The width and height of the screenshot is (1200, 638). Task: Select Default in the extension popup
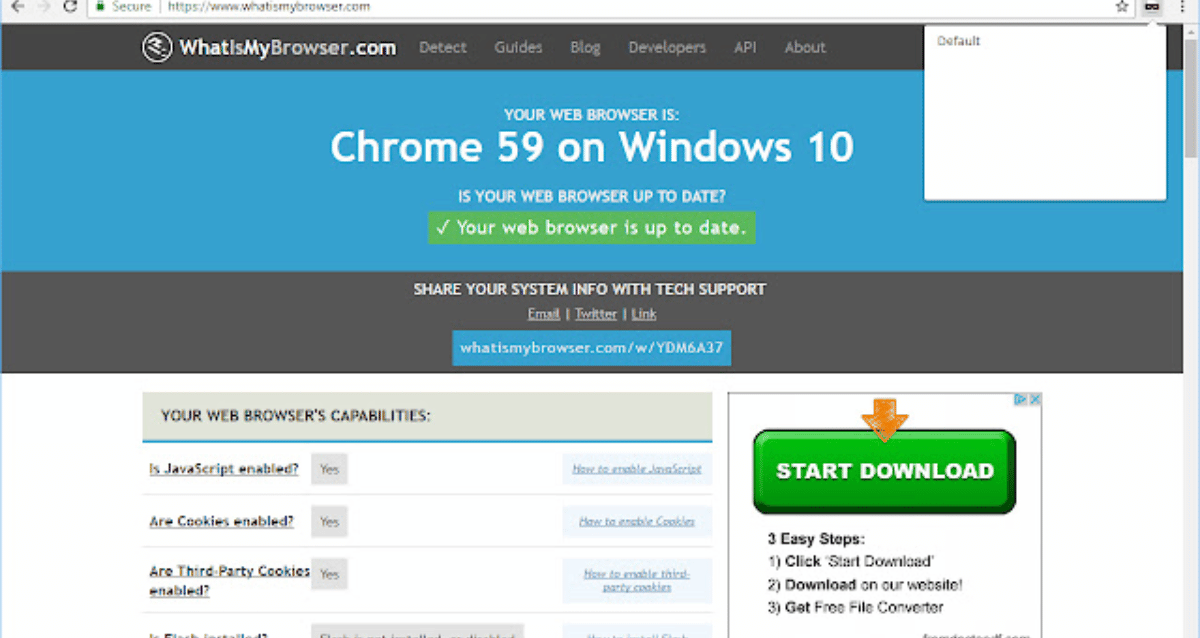[958, 41]
